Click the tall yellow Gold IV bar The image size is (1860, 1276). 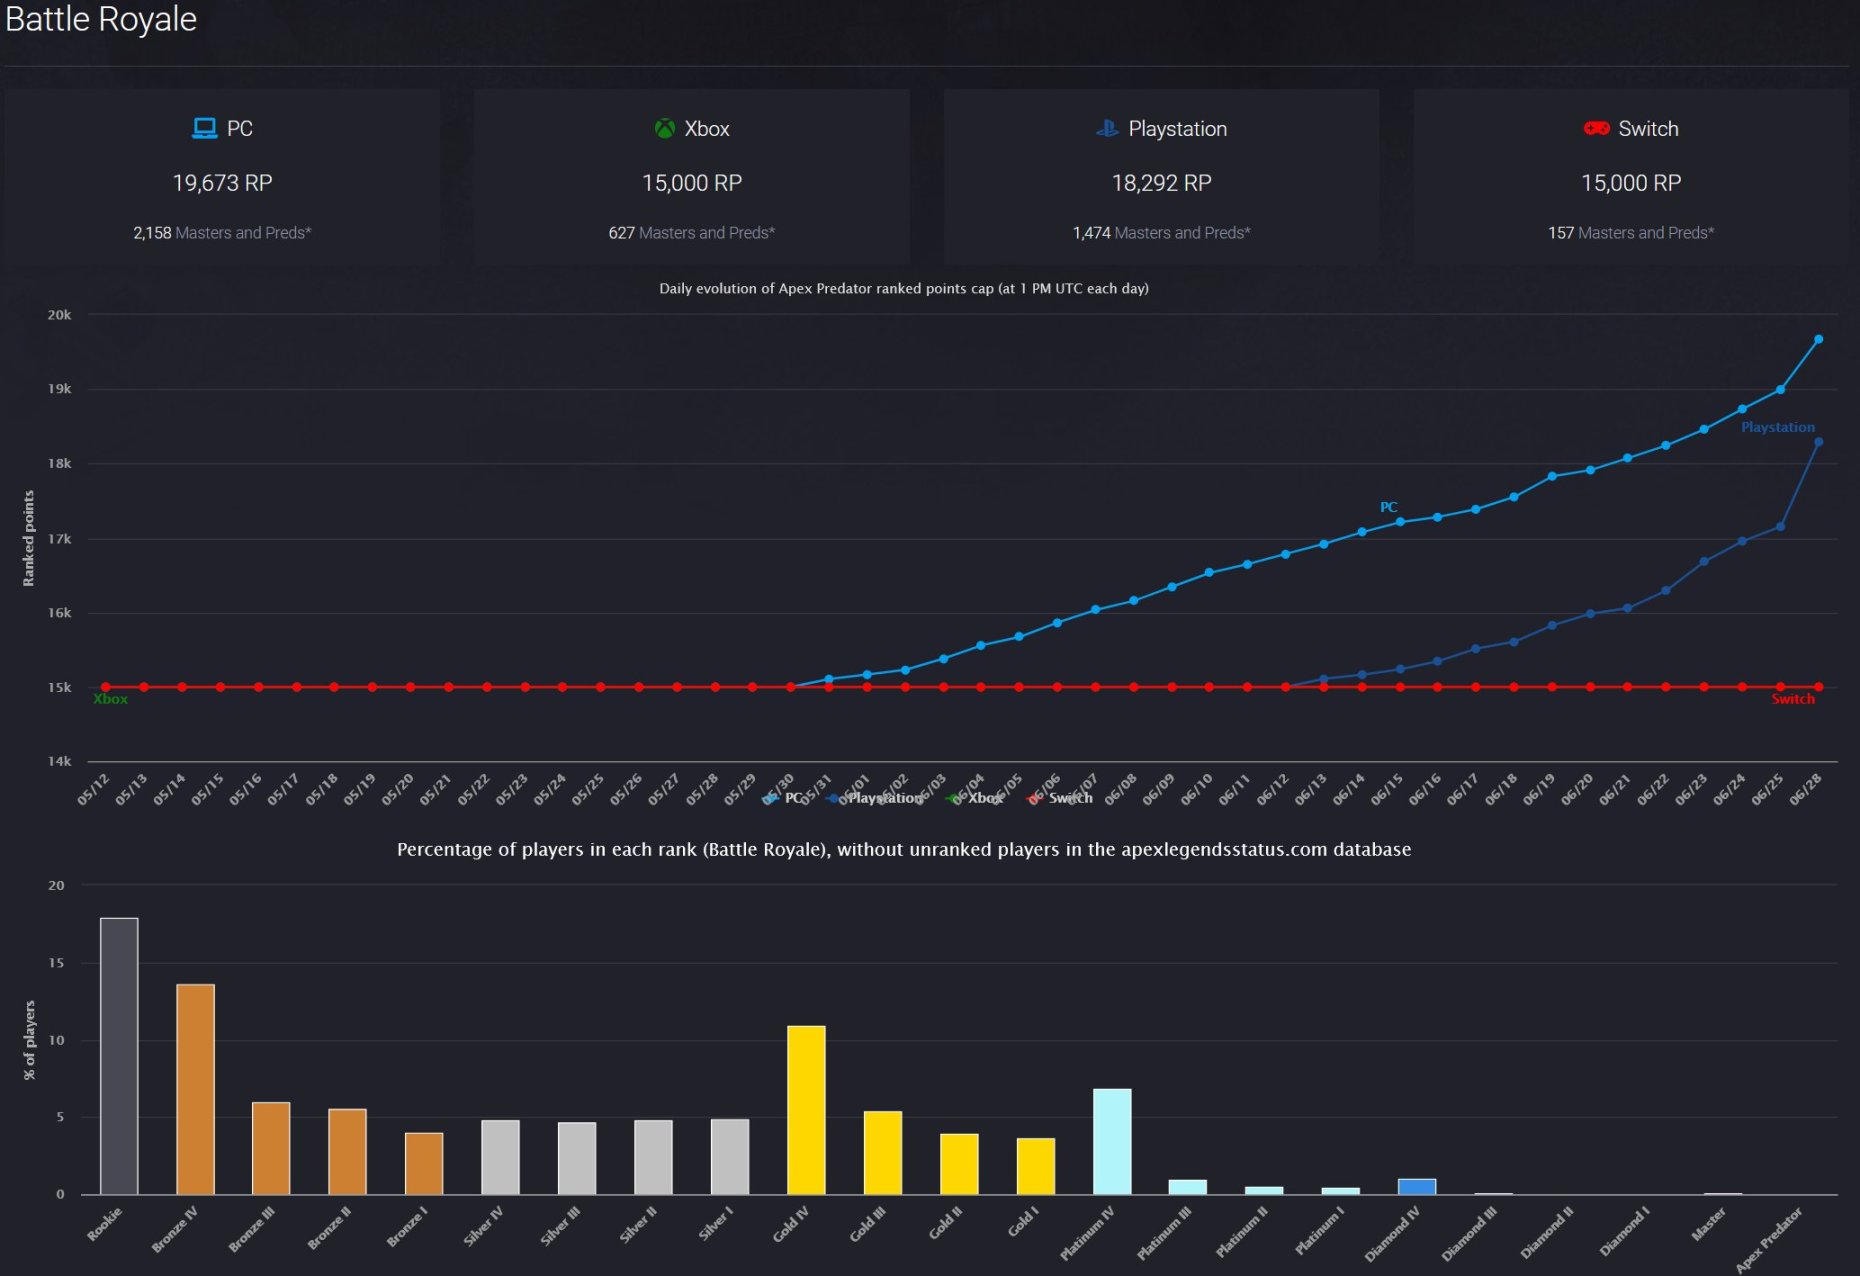[x=806, y=1110]
